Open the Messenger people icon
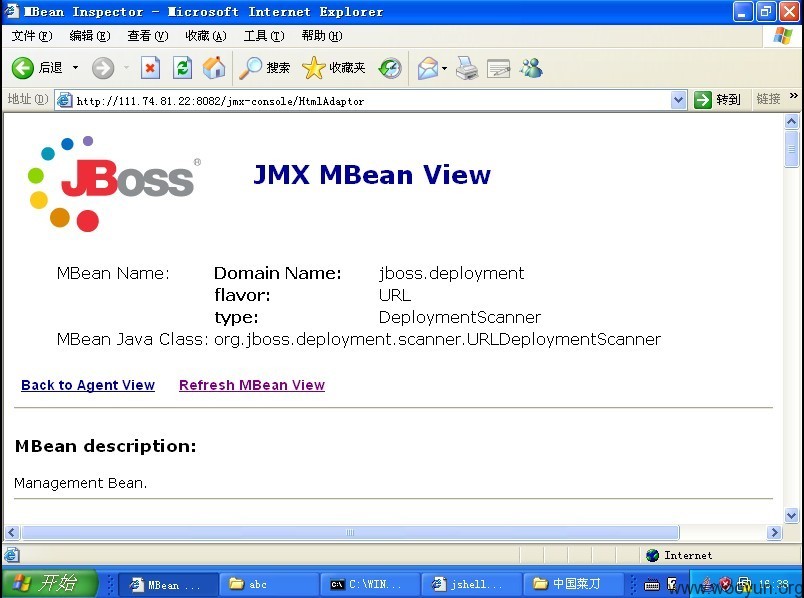 click(531, 68)
